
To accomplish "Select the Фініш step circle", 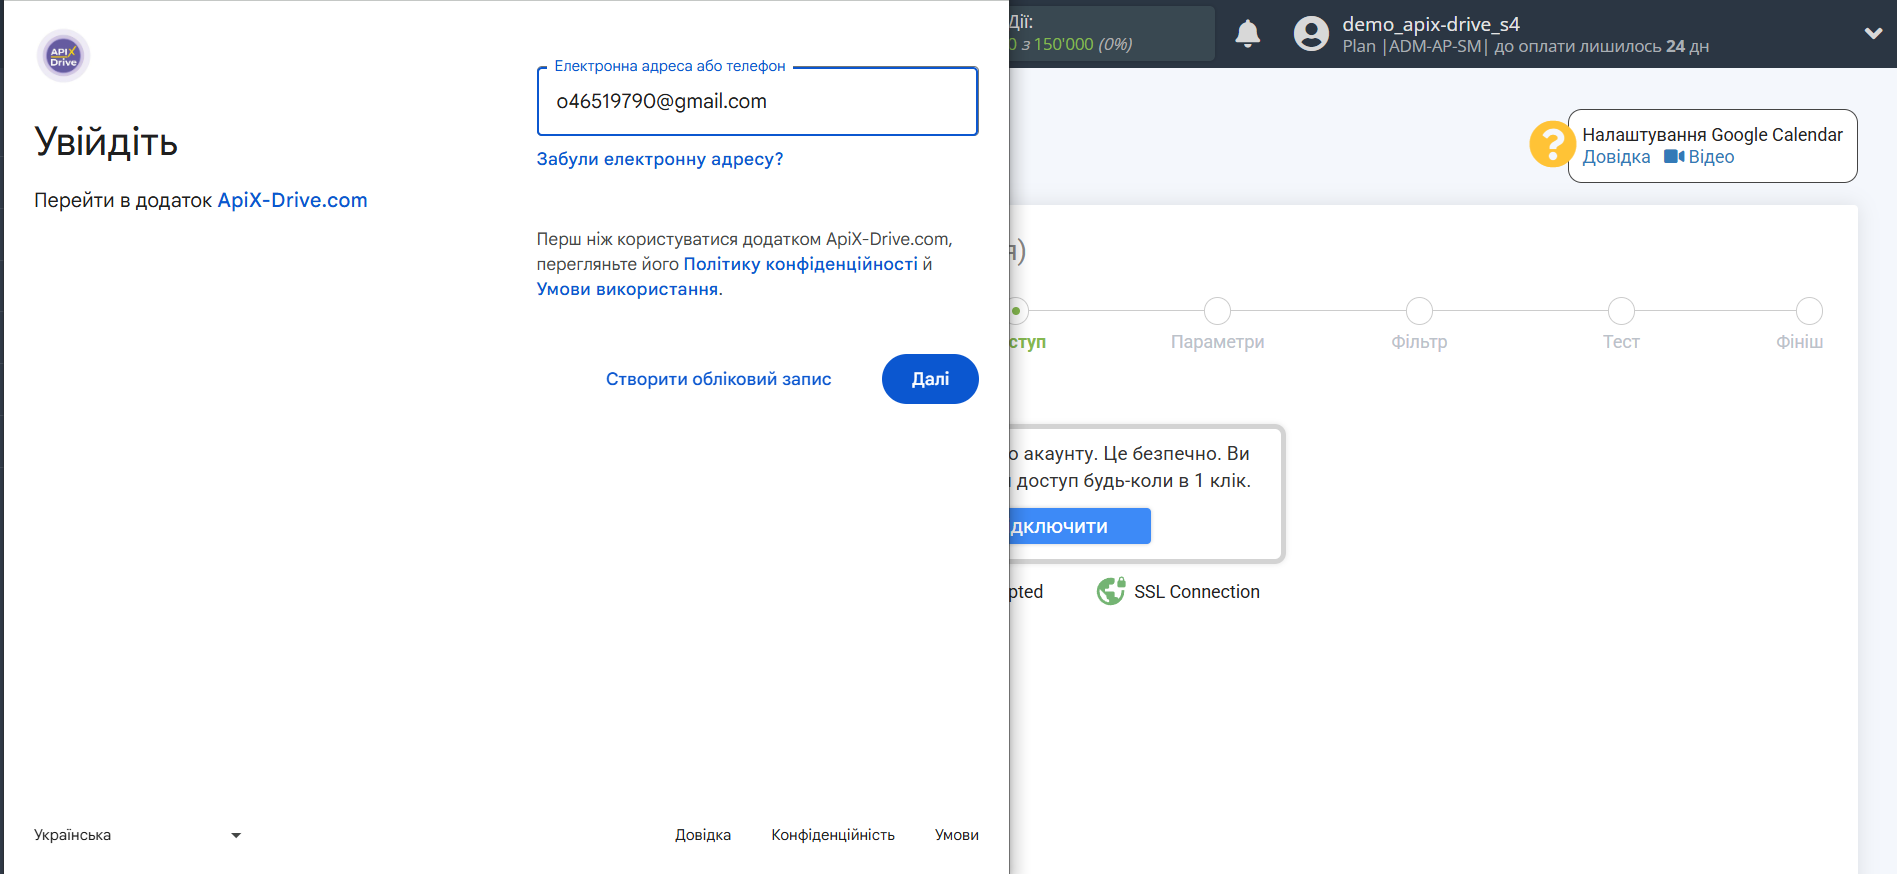I will pos(1809,311).
